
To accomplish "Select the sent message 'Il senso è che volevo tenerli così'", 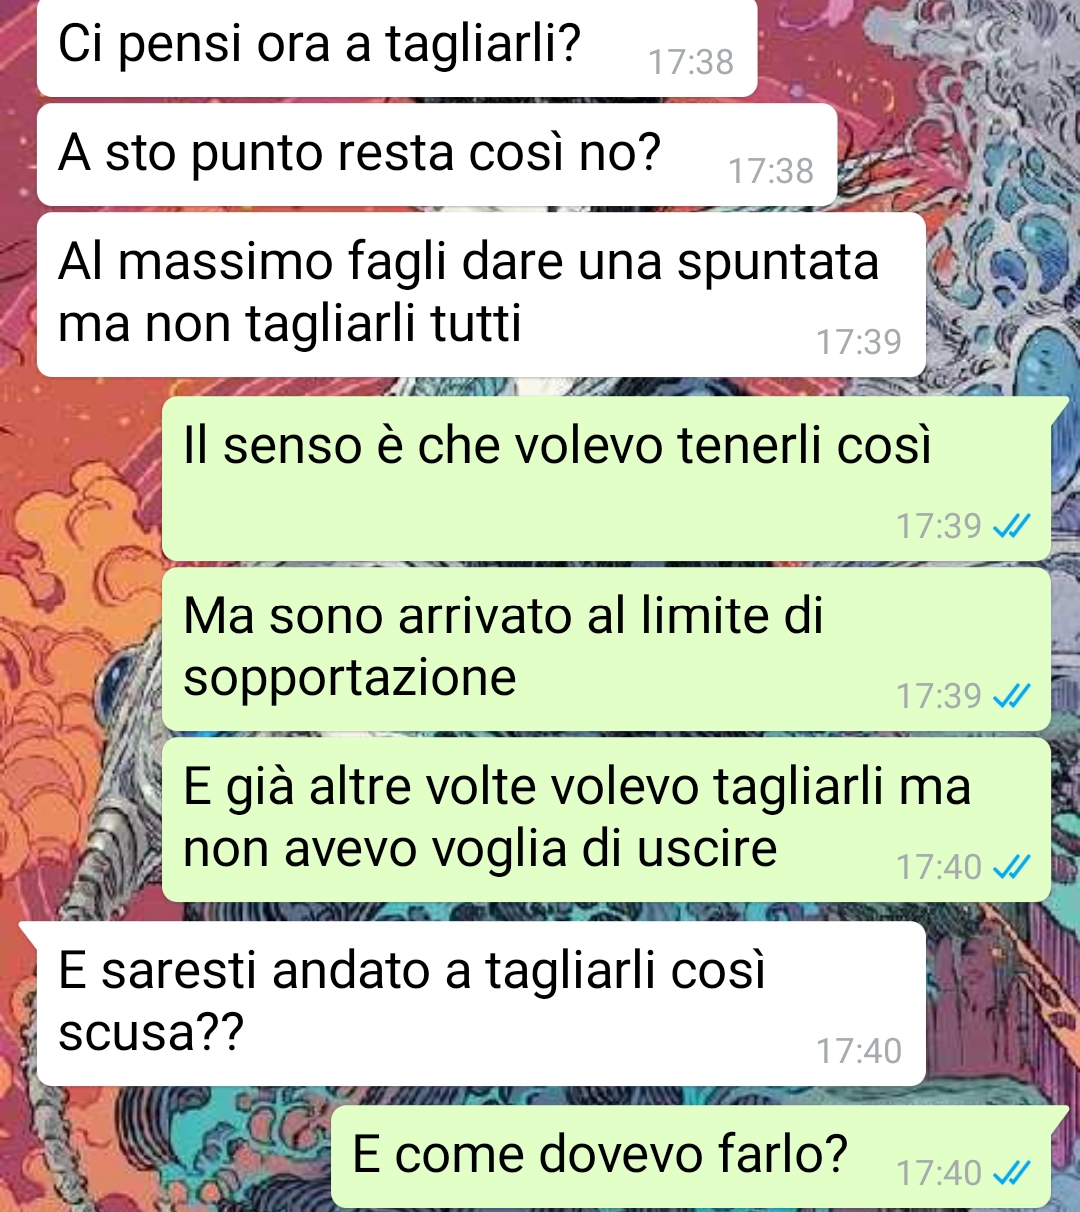I will [606, 479].
